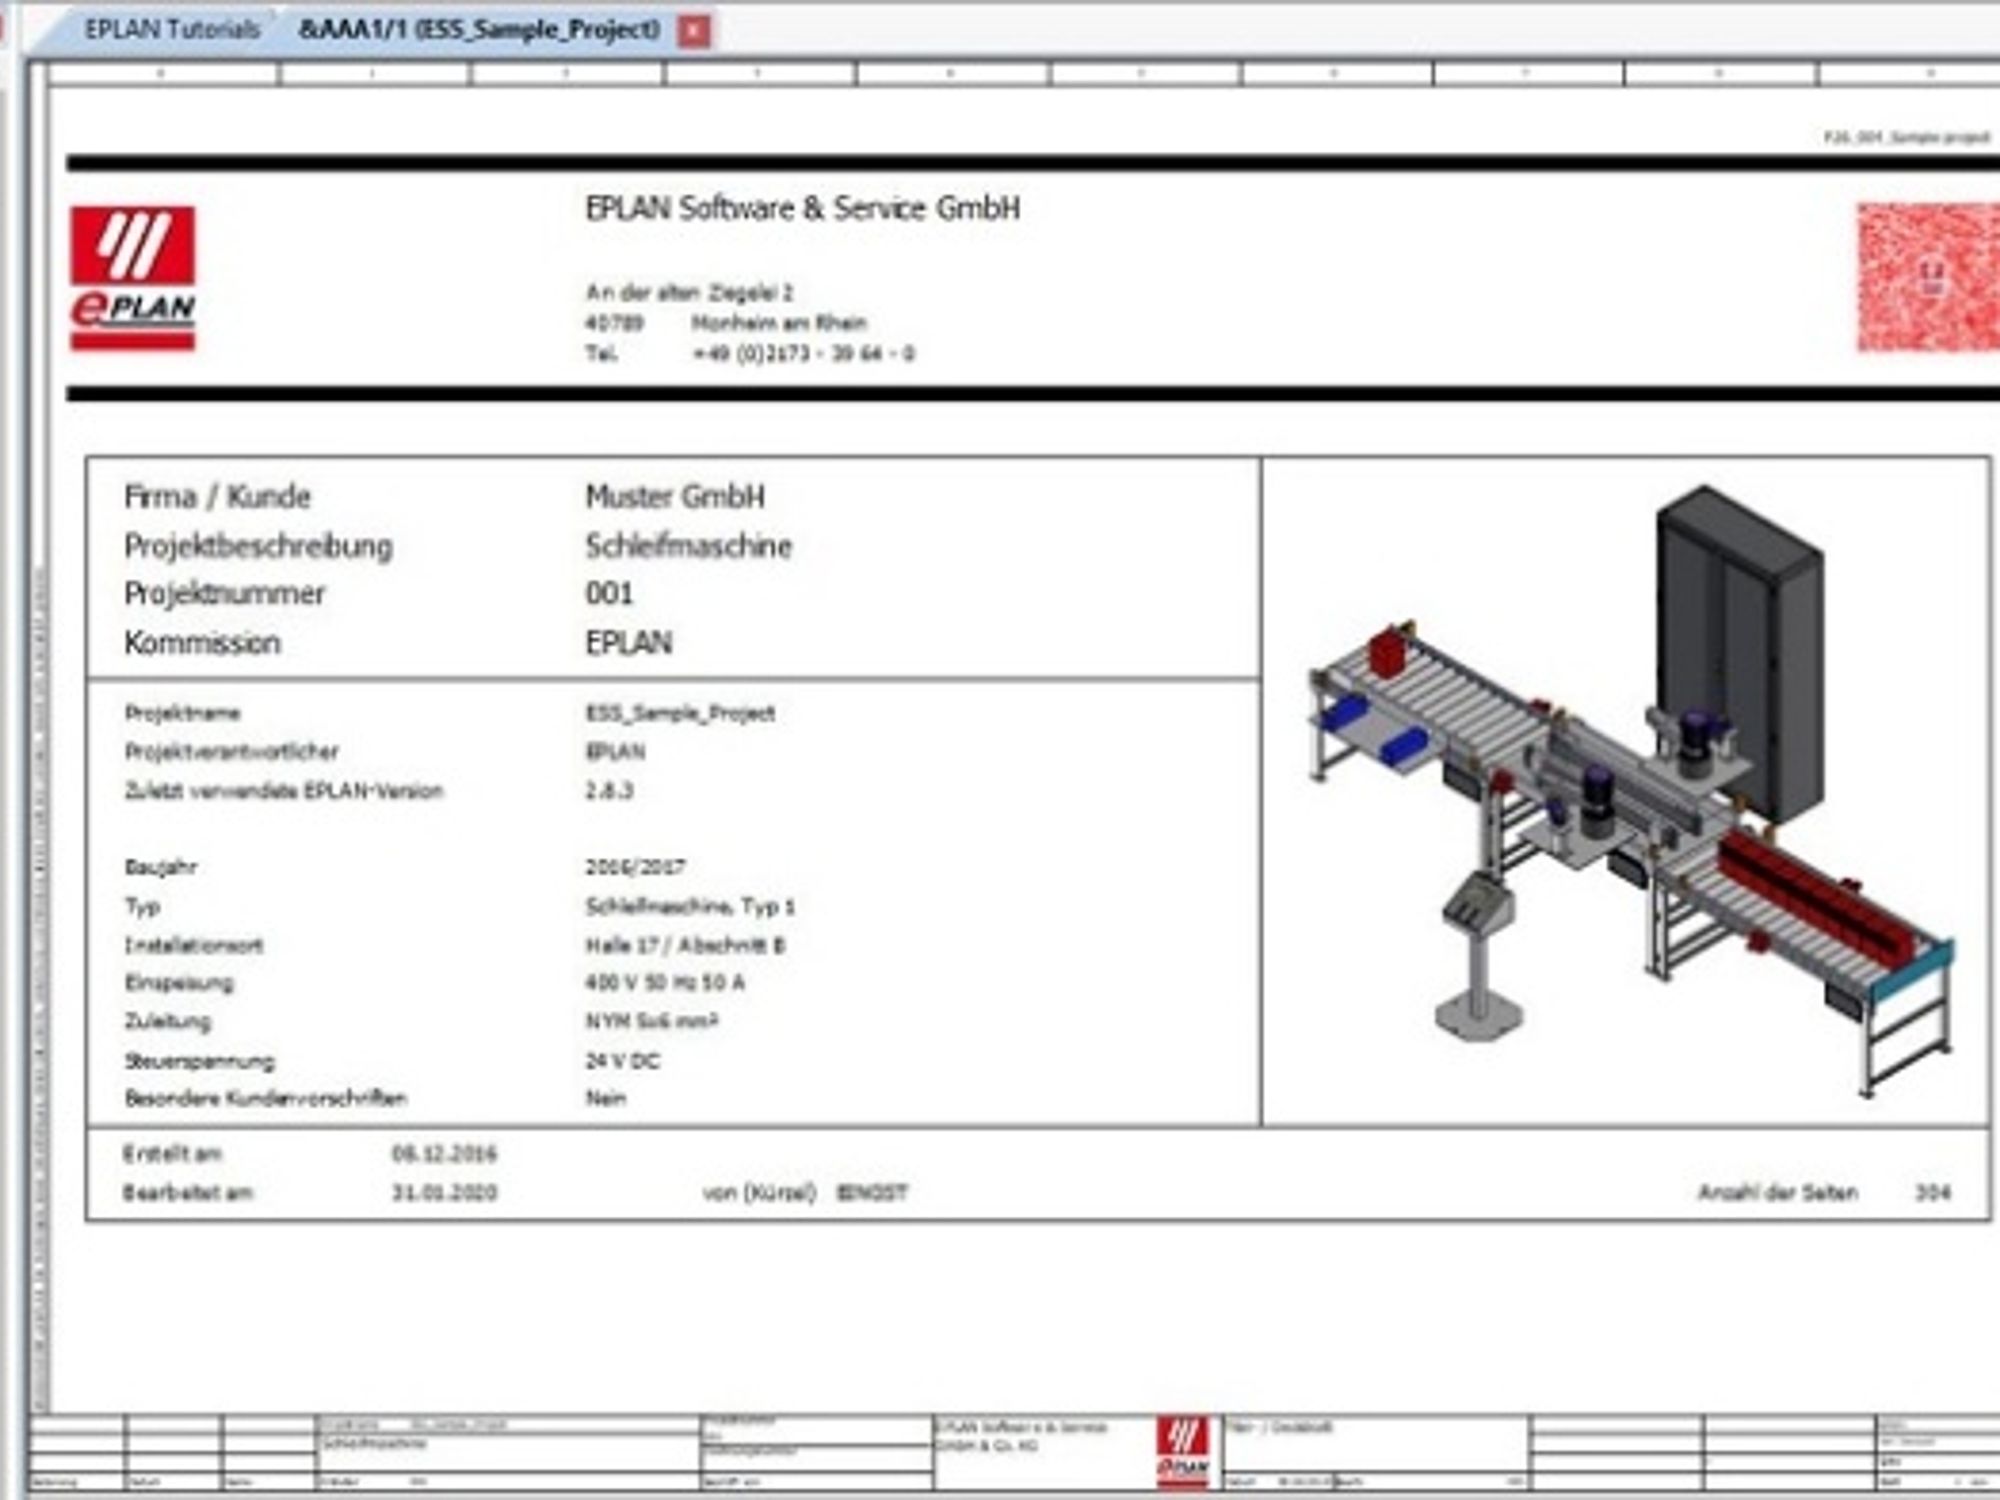Select the 3D grinding machine illustration
Viewport: 2000px width, 1500px height.
[1632, 792]
